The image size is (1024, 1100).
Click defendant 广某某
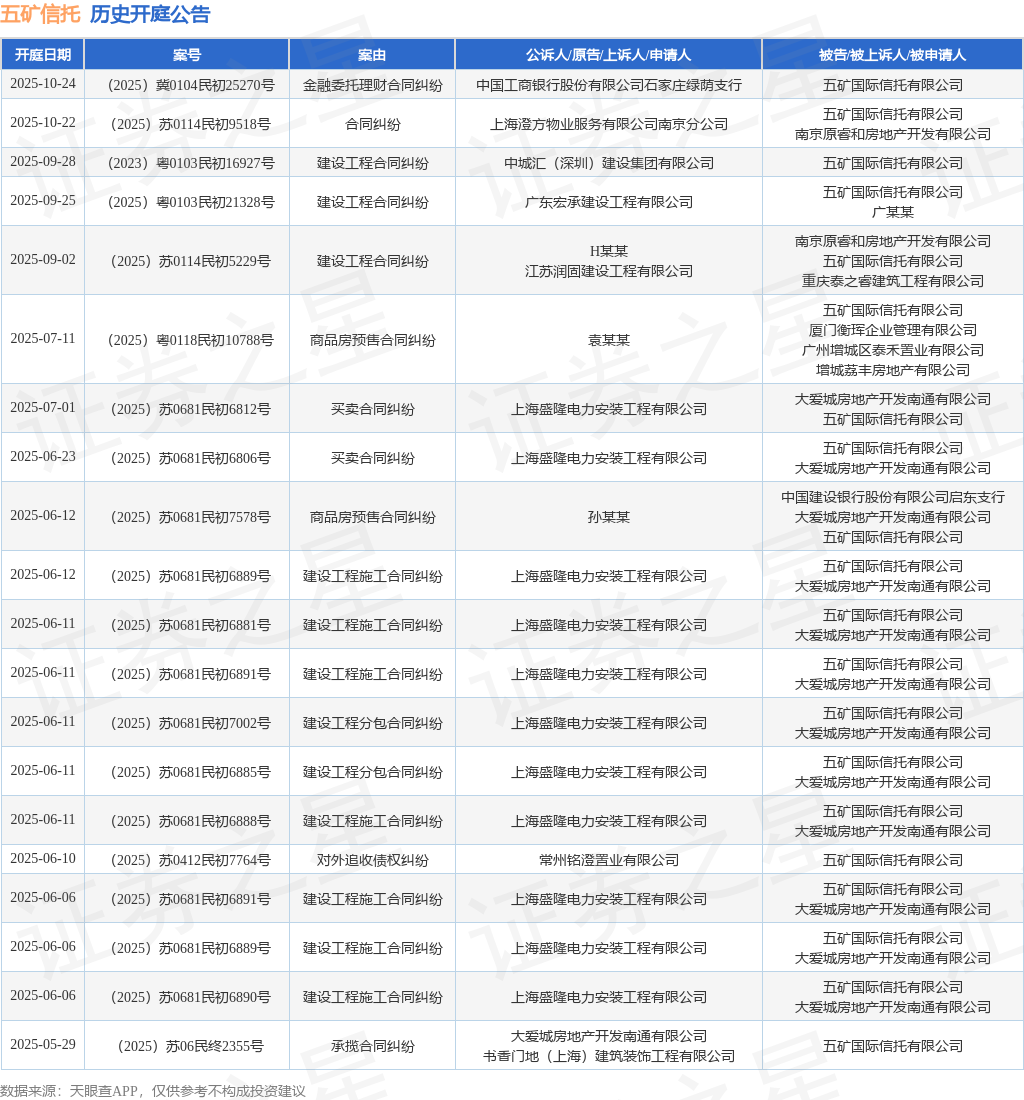892,212
